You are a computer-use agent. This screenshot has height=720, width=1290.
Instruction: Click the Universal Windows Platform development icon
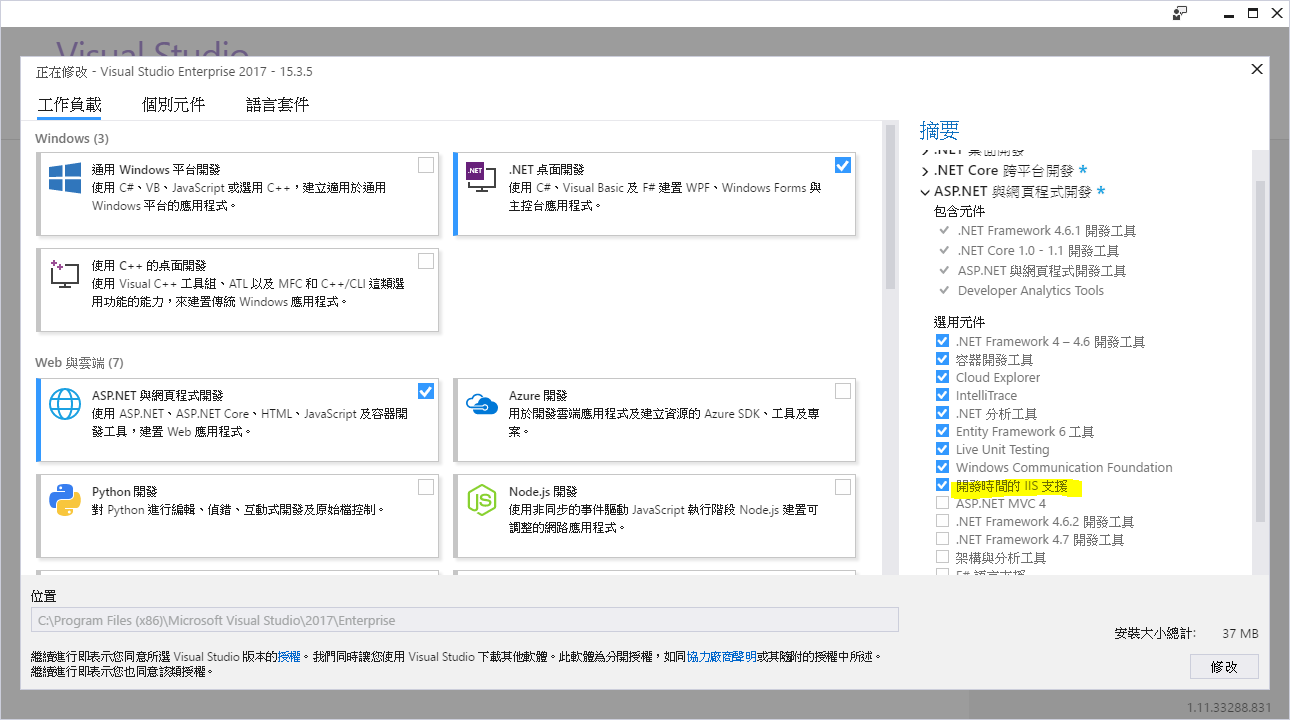coord(65,178)
